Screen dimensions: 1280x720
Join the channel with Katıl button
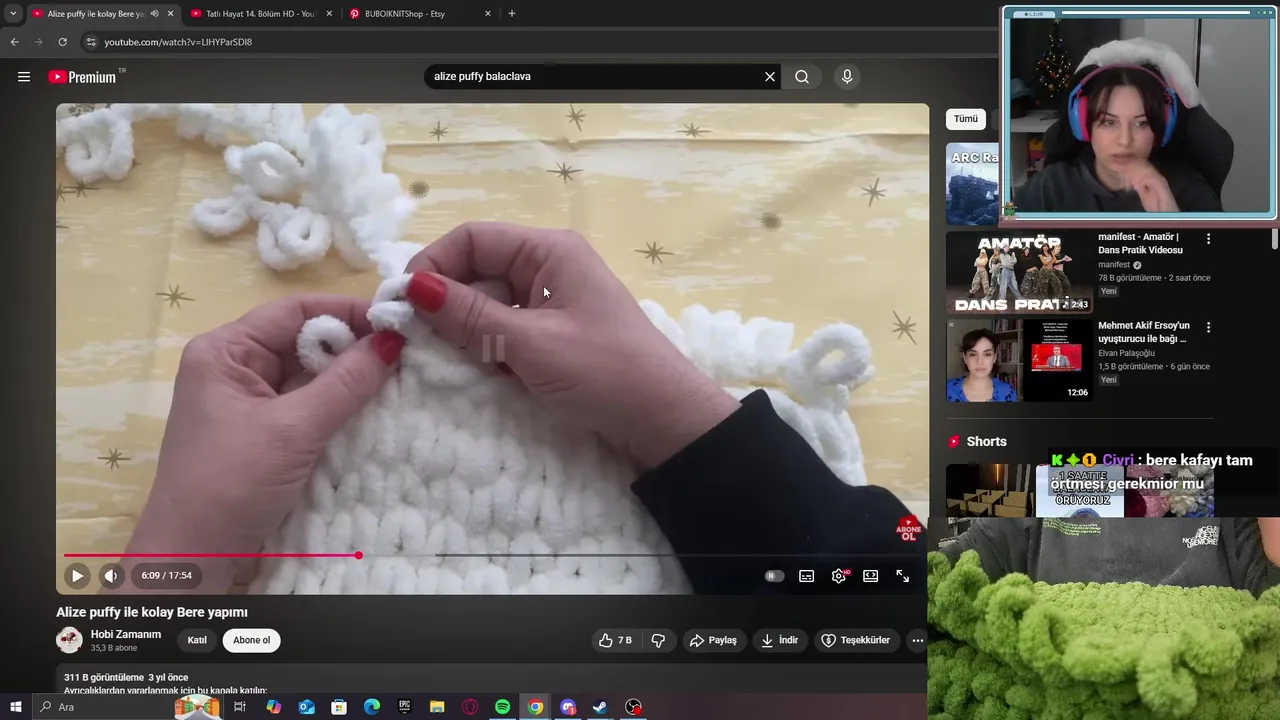pyautogui.click(x=197, y=640)
